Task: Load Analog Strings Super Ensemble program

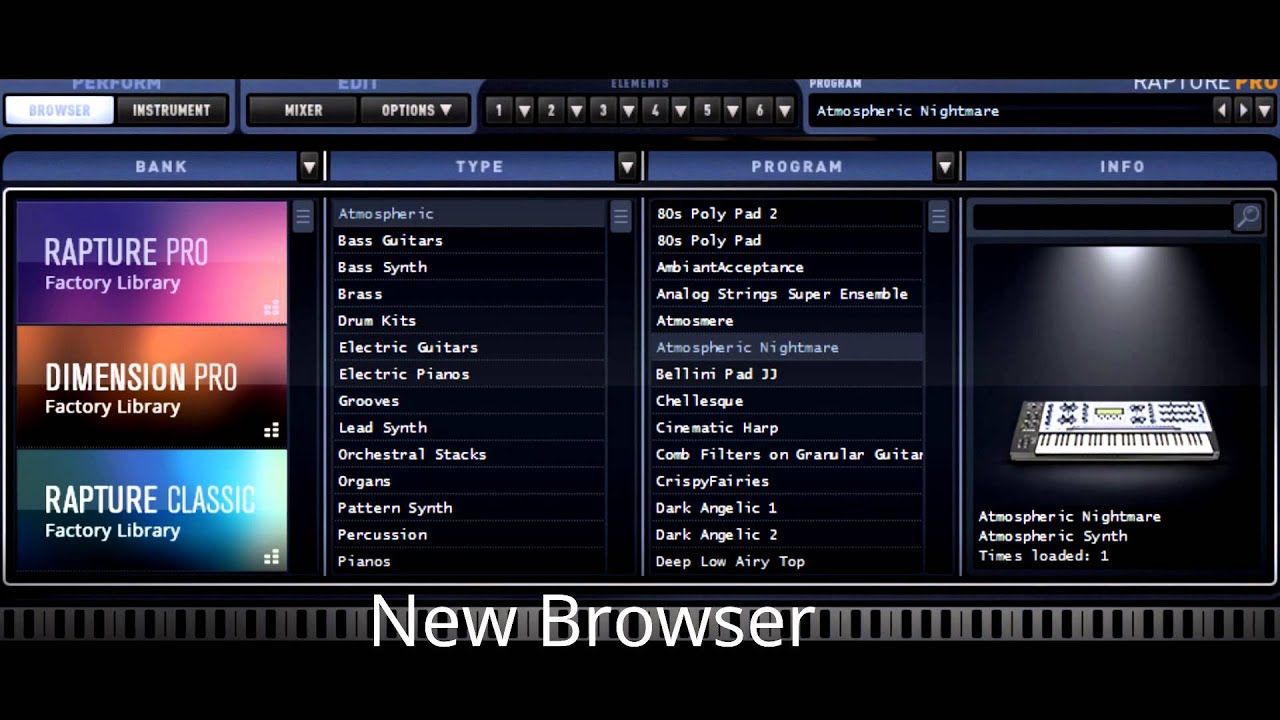Action: click(x=787, y=294)
